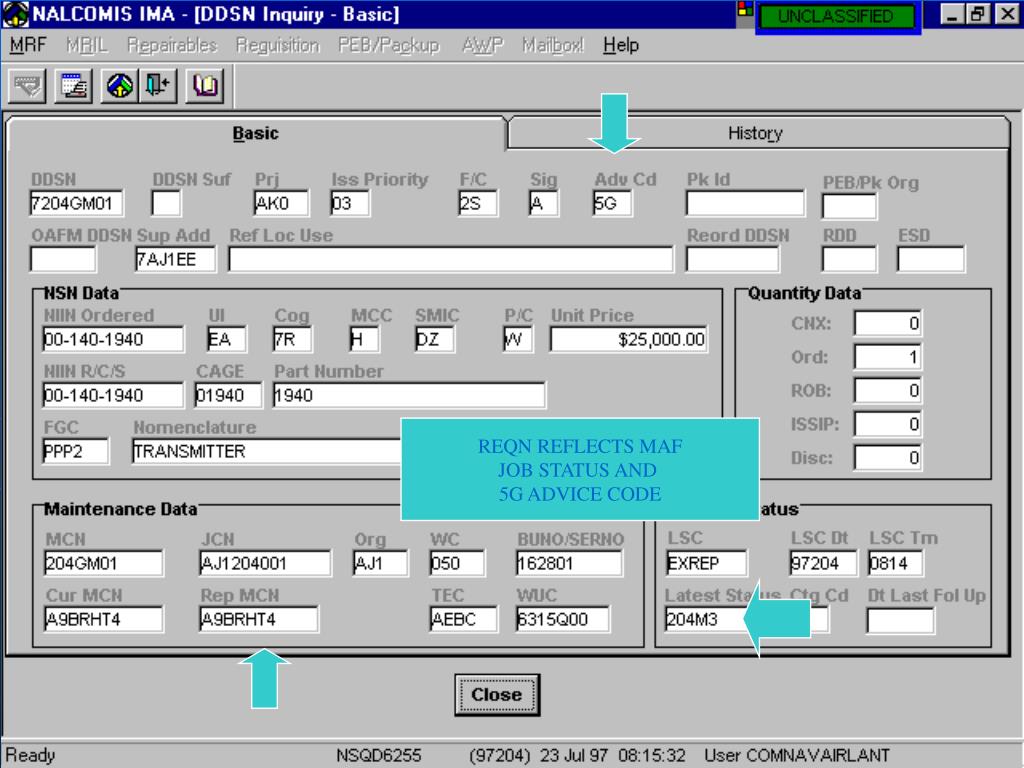Click the small colored squares icon beside UNCLASSIFIED
The width and height of the screenshot is (1024, 768).
point(744,9)
